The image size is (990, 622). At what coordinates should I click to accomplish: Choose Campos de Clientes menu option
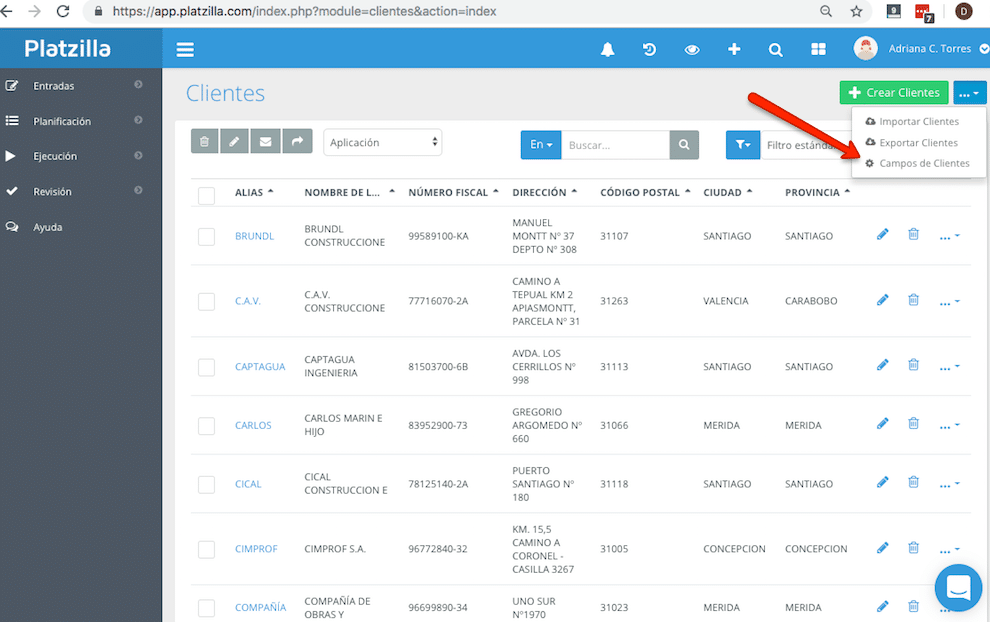click(917, 163)
